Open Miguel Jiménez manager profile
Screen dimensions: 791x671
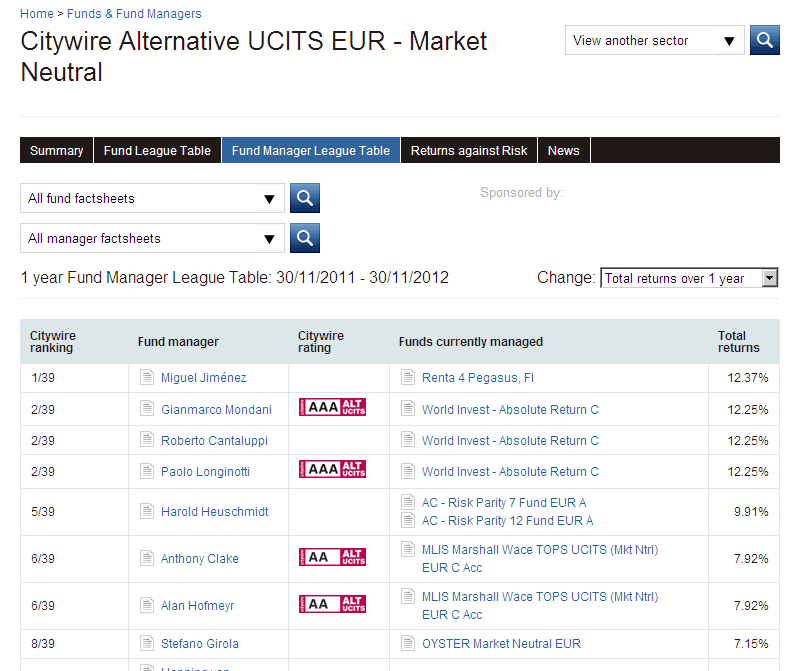pos(204,377)
